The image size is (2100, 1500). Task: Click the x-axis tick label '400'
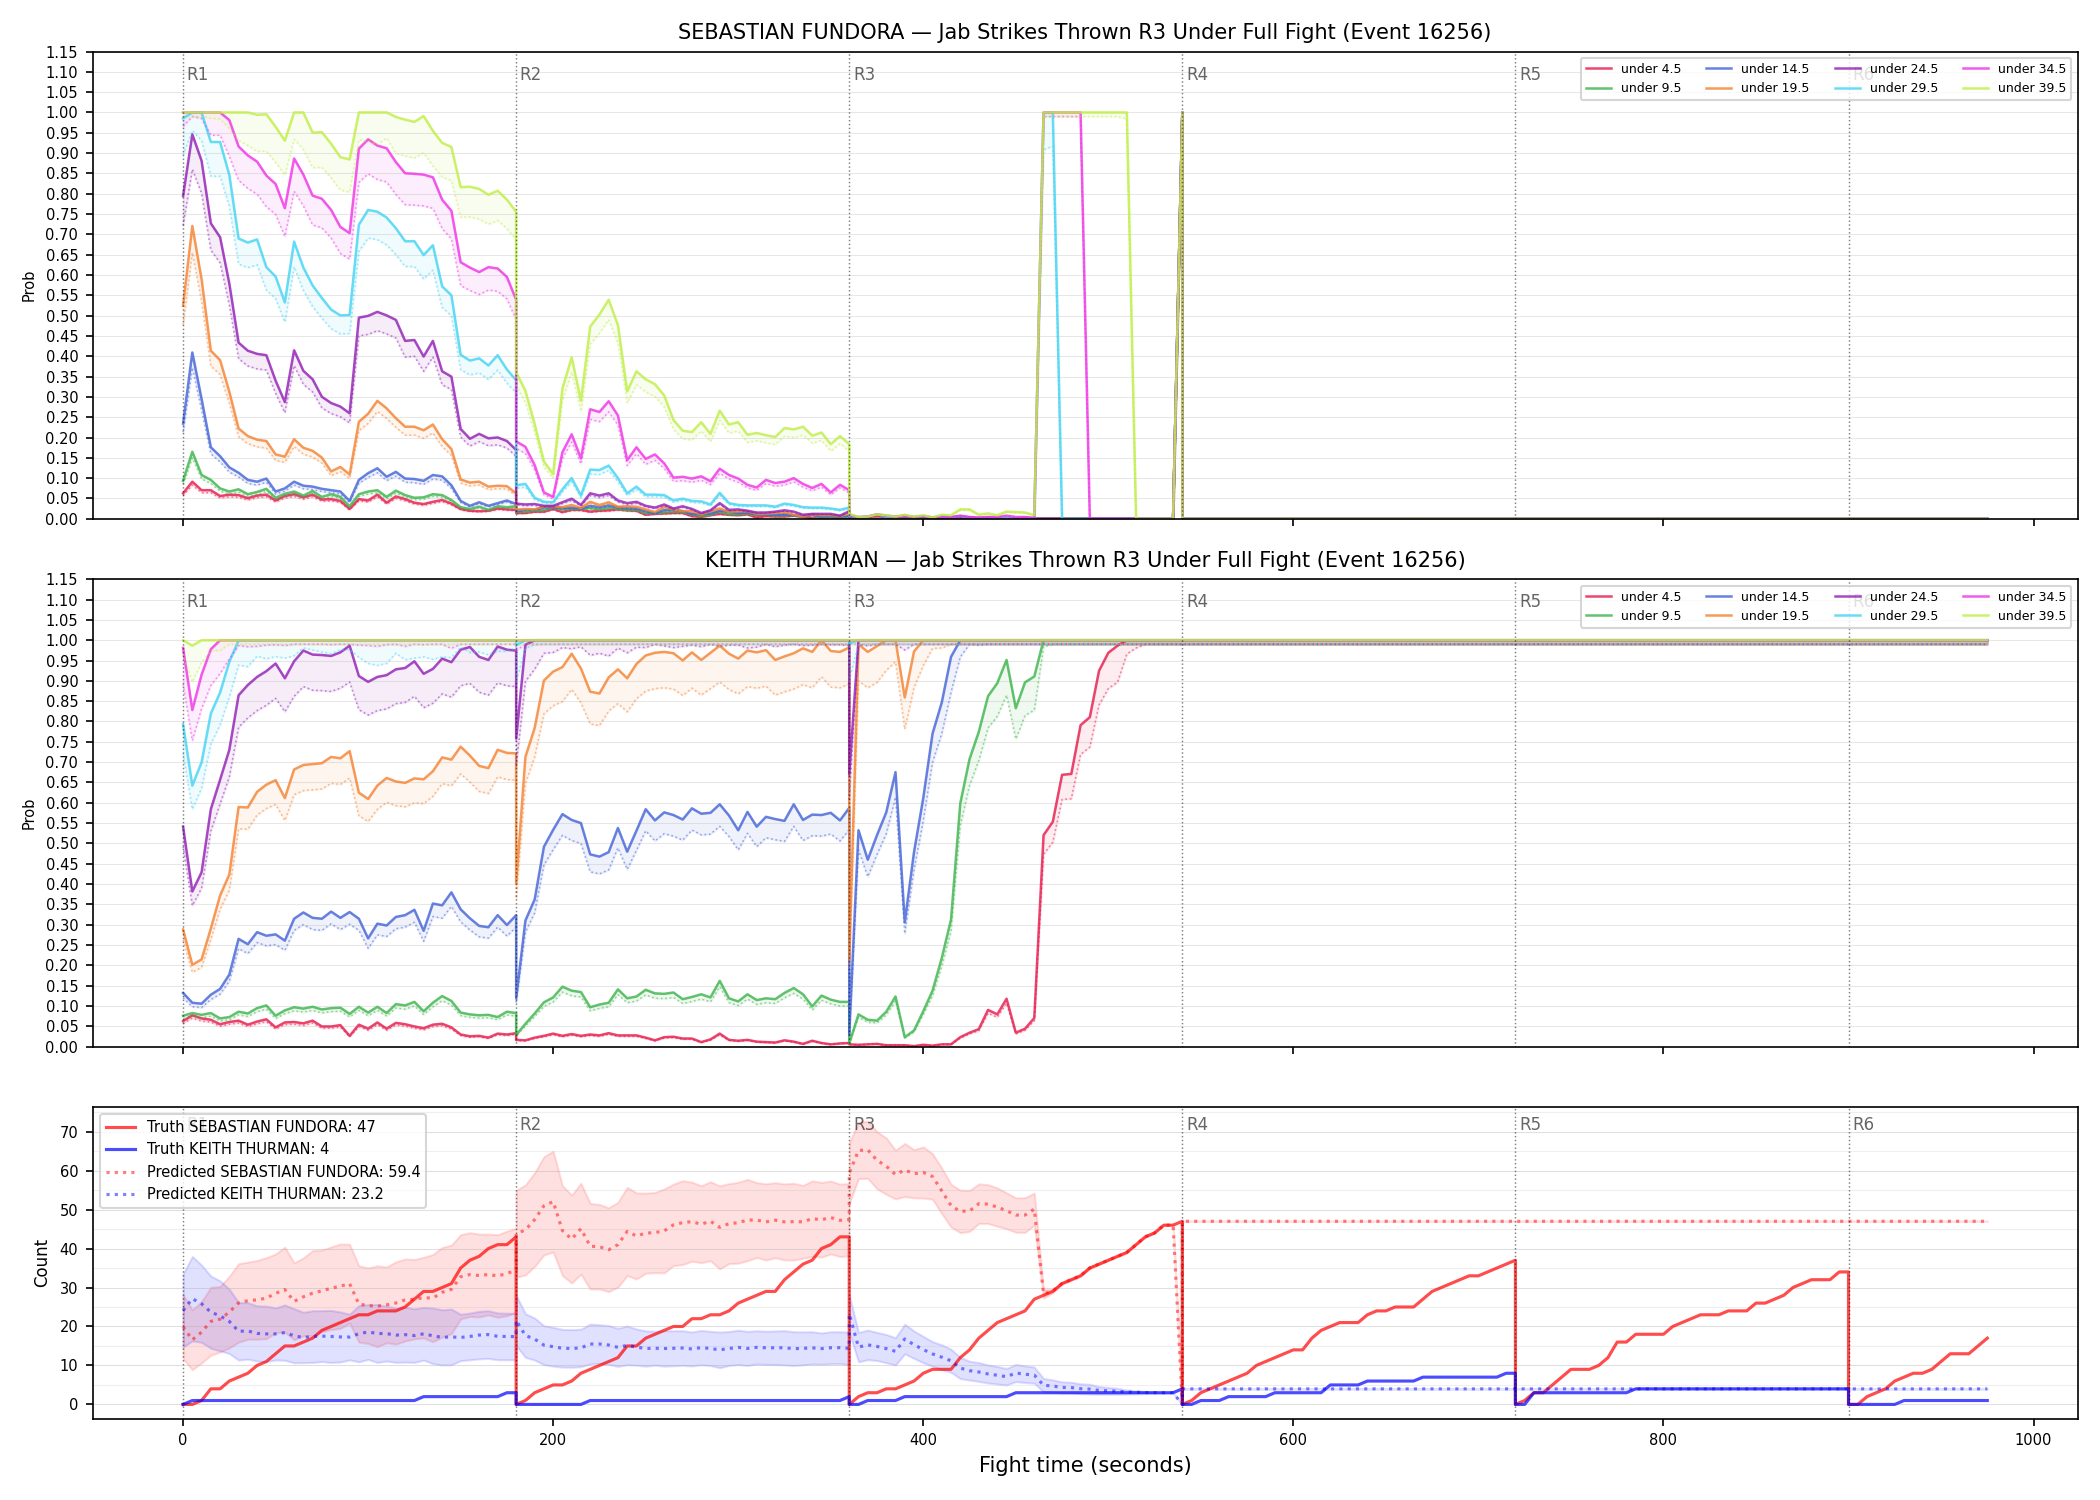pyautogui.click(x=922, y=1440)
